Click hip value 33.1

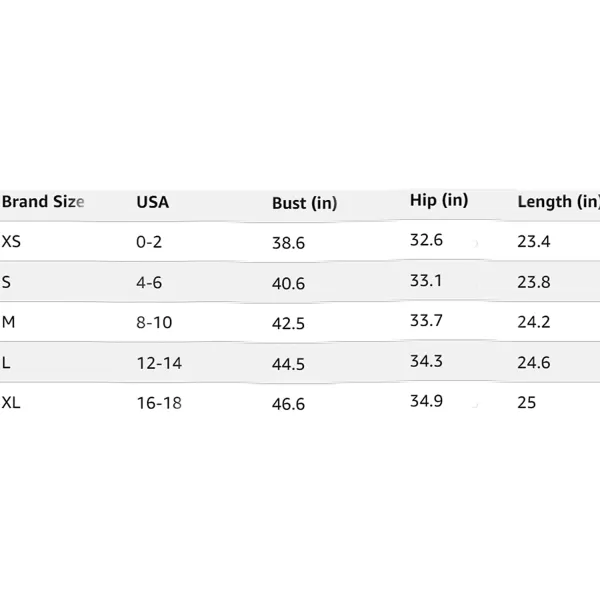pos(426,280)
